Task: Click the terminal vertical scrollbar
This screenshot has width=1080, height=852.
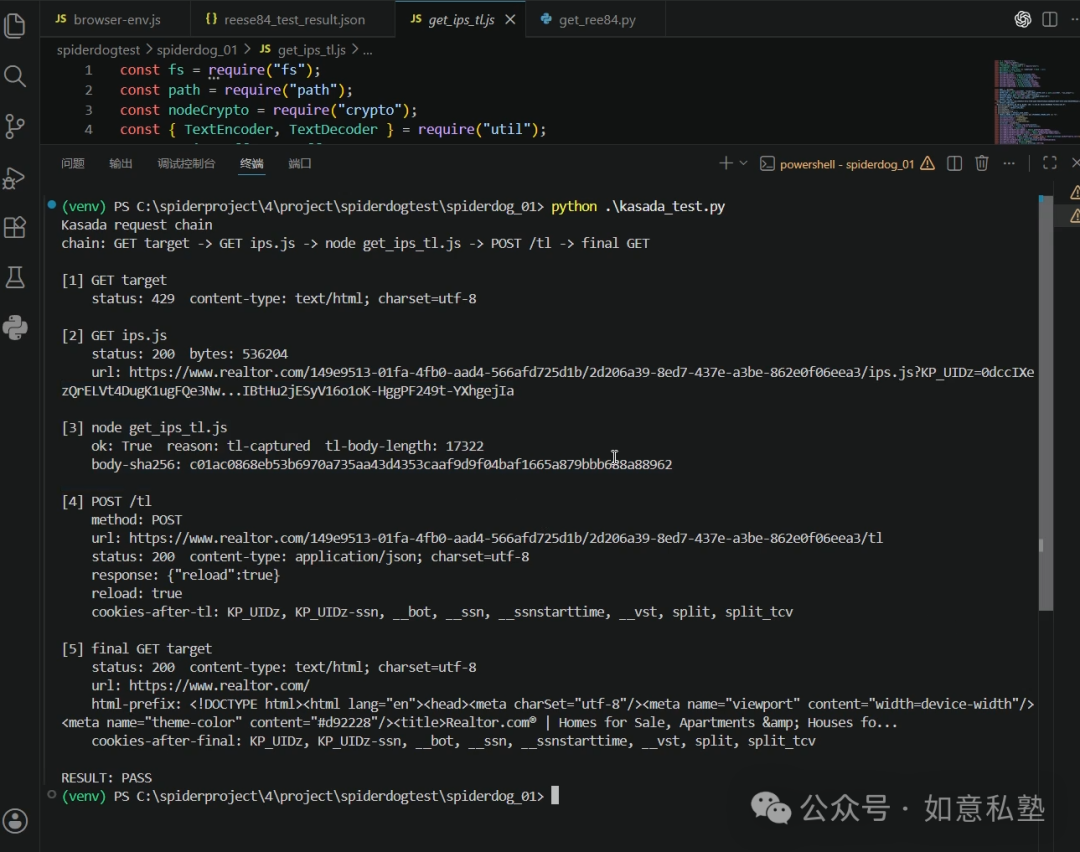Action: pos(1045,404)
